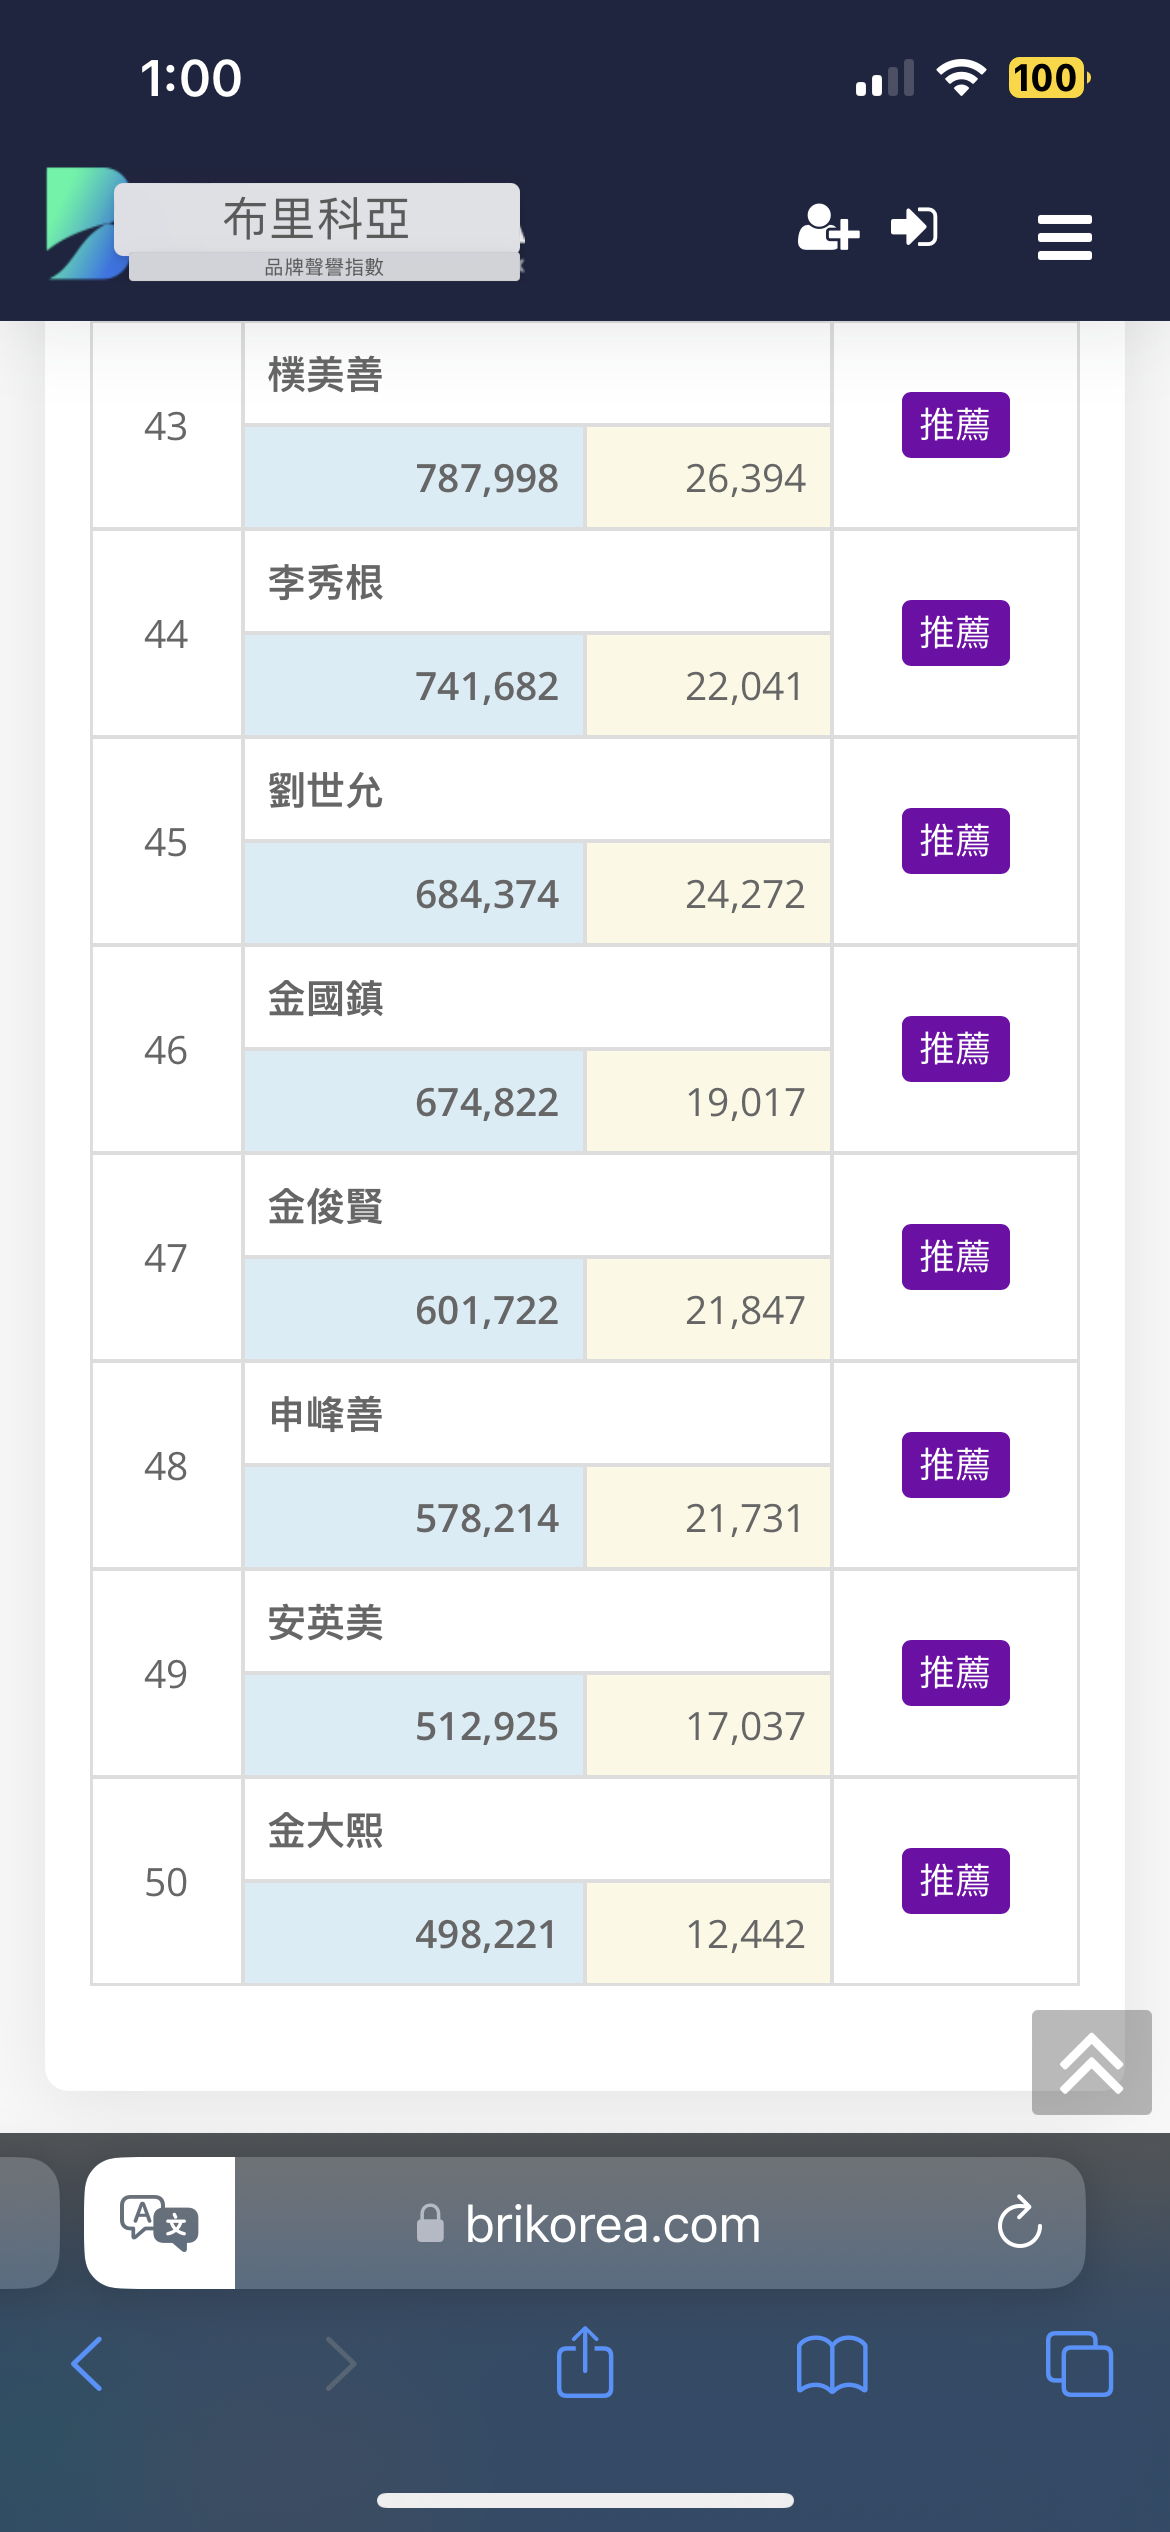Recommend rank 50 金大熙
1170x2532 pixels.
[955, 1881]
